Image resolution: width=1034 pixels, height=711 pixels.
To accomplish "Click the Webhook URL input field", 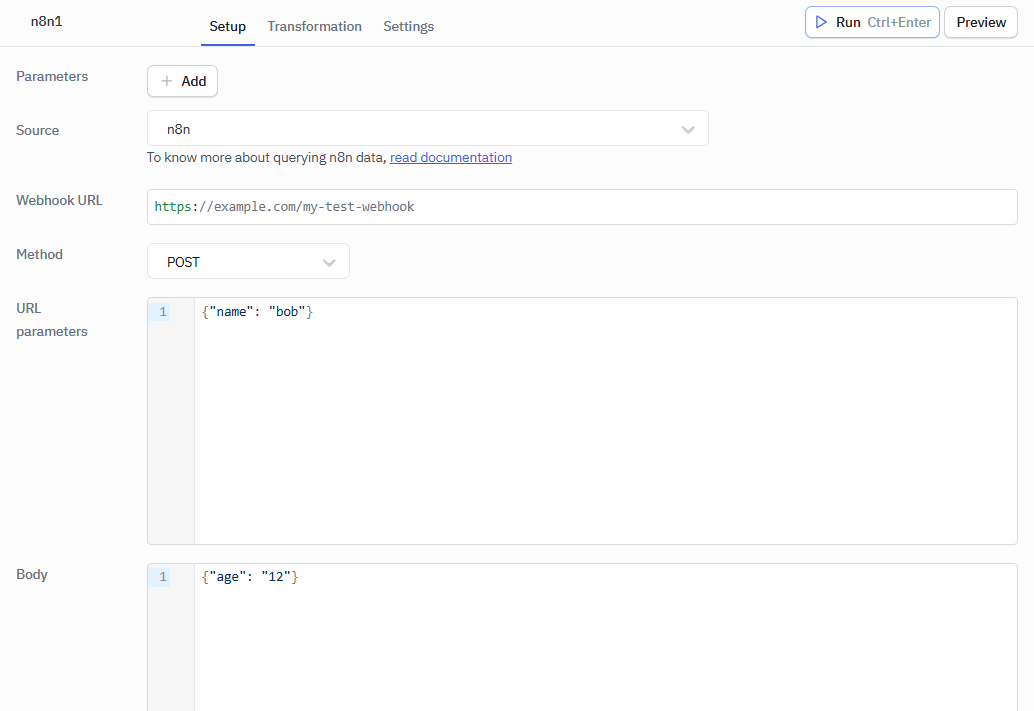I will click(582, 207).
